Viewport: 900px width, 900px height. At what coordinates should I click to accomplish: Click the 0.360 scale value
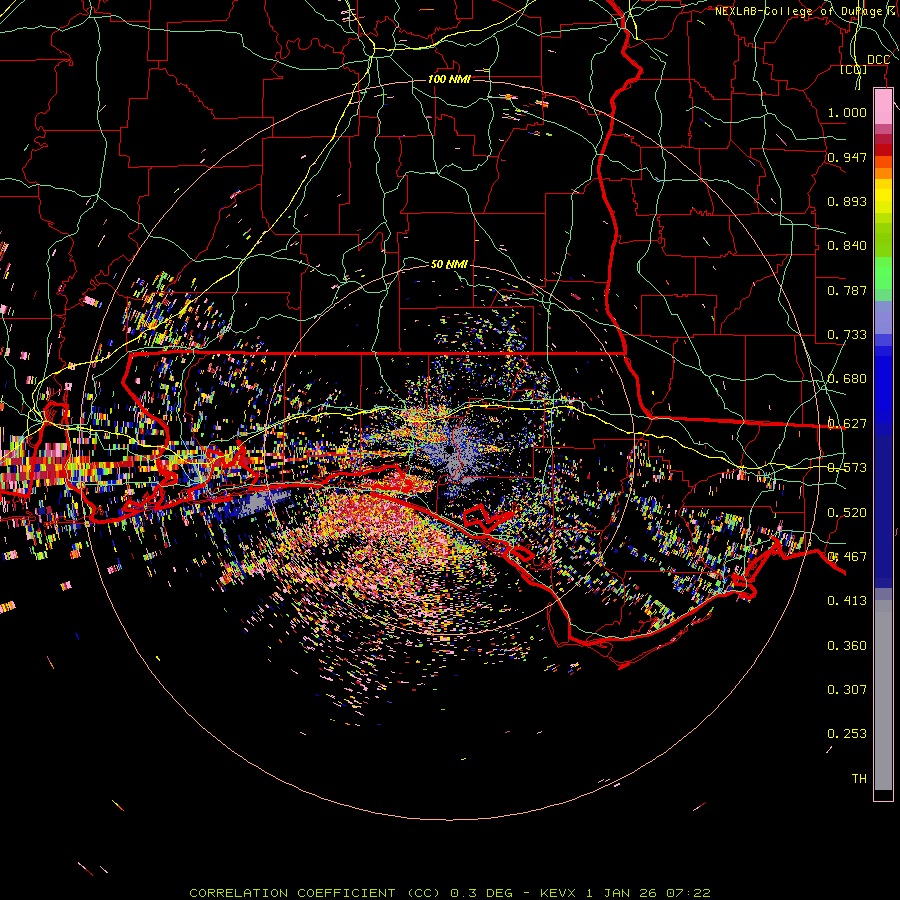click(x=847, y=646)
